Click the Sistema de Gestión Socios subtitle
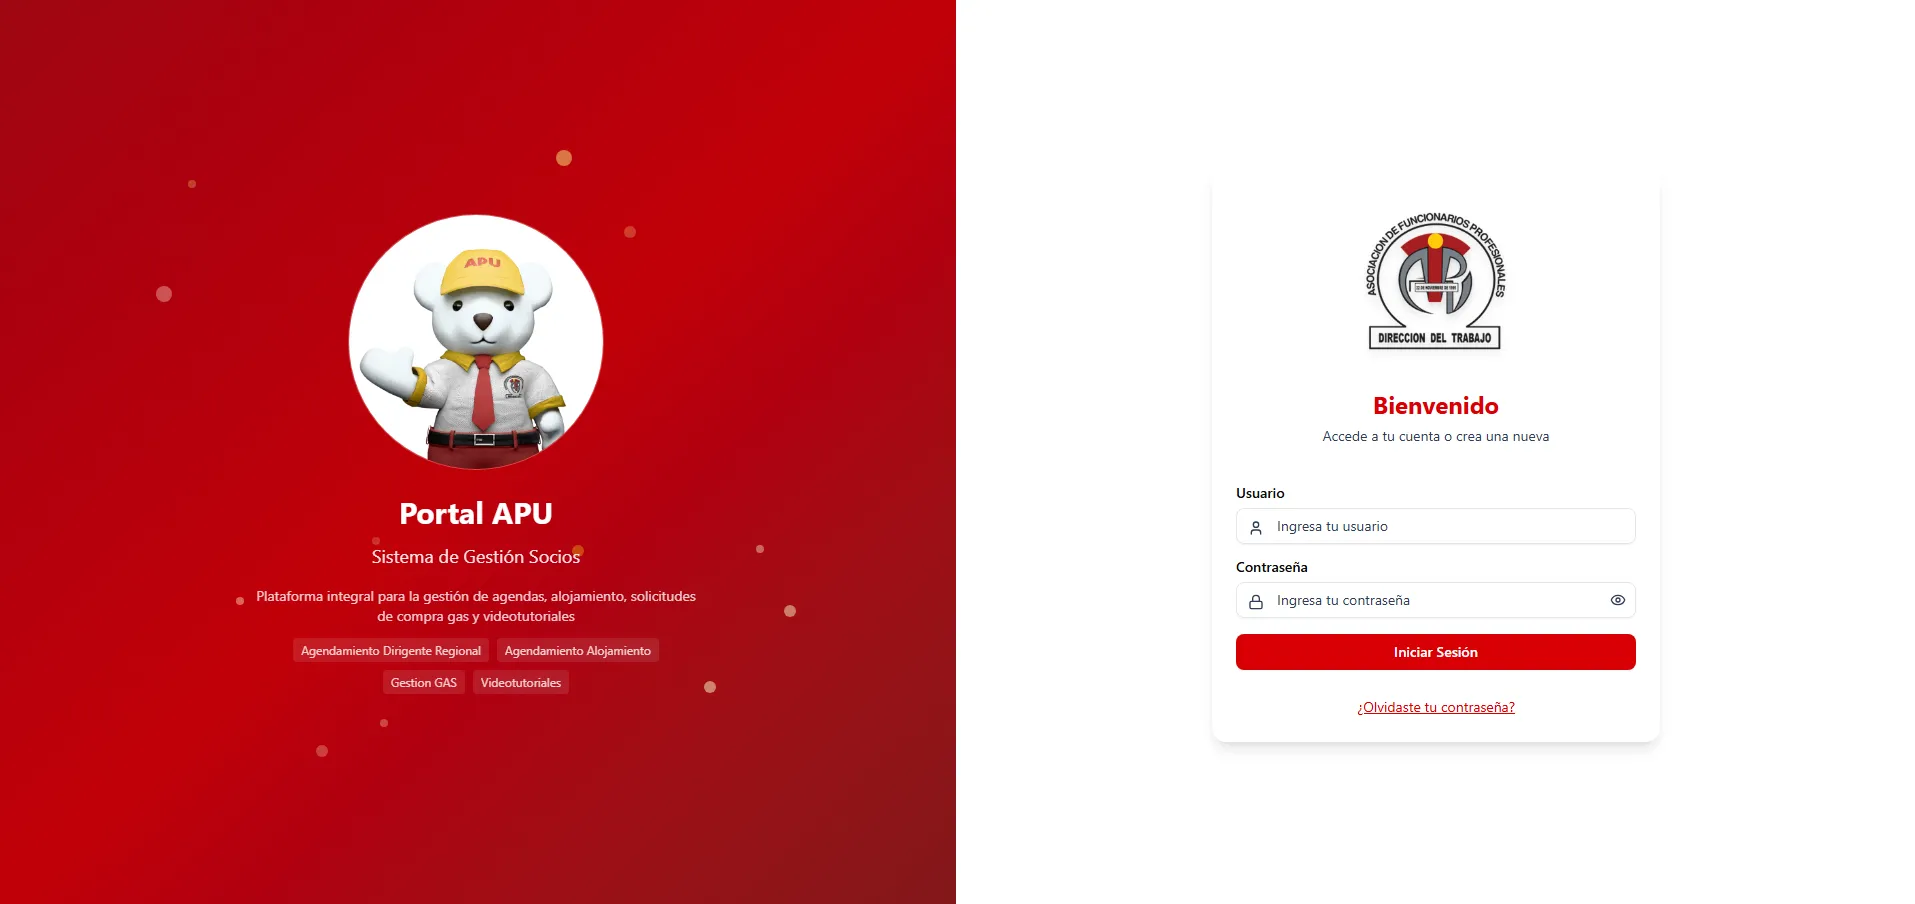The height and width of the screenshot is (904, 1915). click(x=476, y=557)
